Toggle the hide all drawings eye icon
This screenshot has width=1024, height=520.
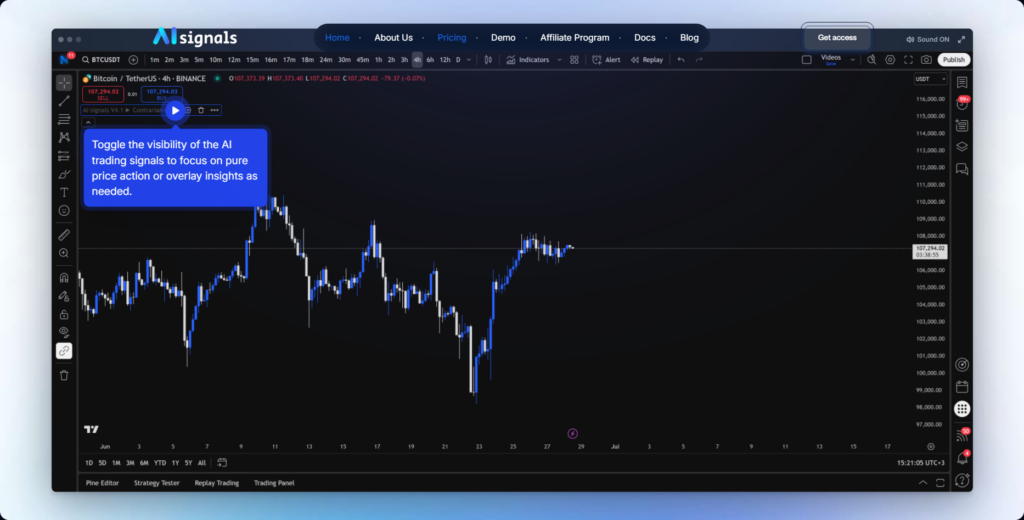64,332
